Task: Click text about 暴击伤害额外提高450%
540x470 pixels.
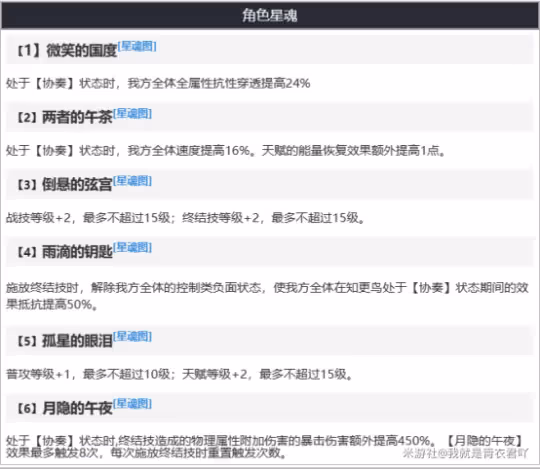Action: (x=264, y=447)
